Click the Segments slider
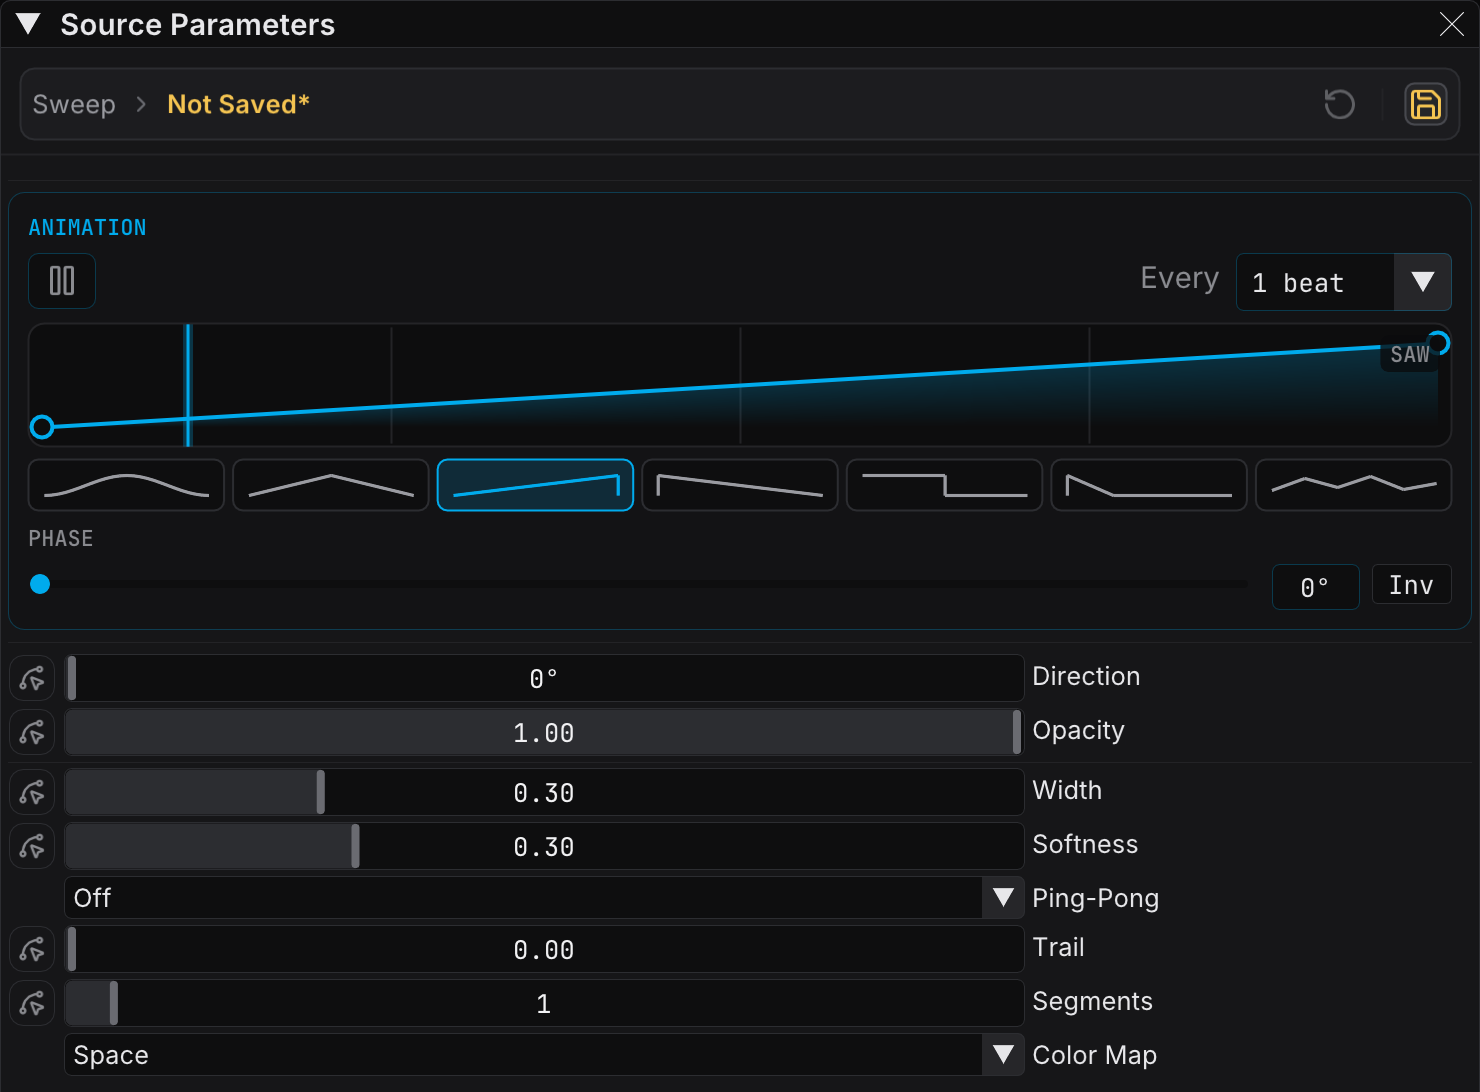The height and width of the screenshot is (1092, 1480). pos(544,1003)
